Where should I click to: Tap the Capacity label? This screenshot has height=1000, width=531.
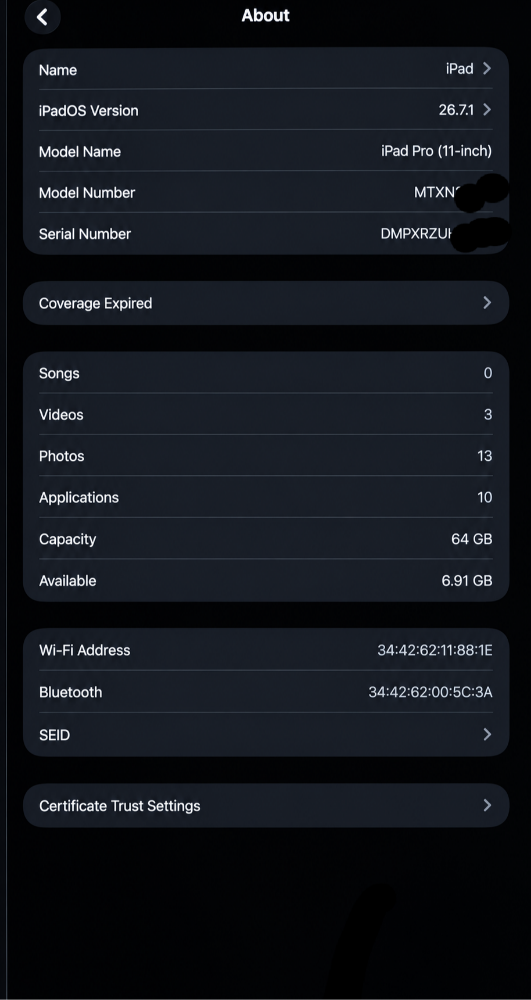[x=68, y=540]
